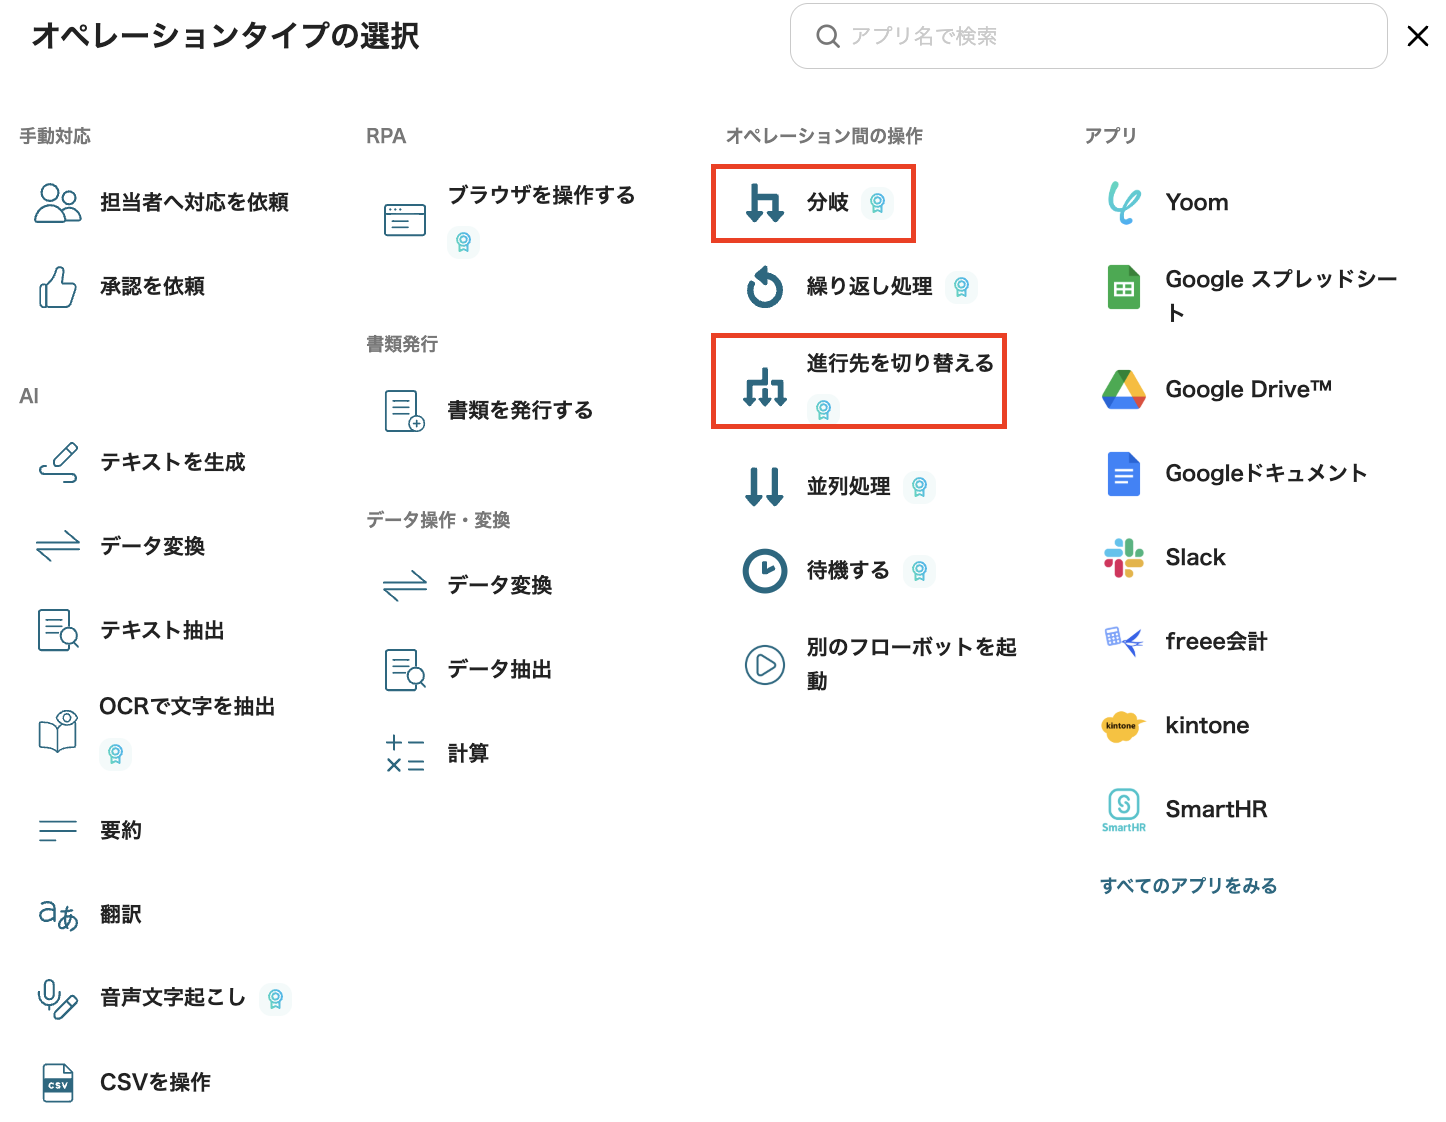Select the テキストを生成 label

point(173,462)
